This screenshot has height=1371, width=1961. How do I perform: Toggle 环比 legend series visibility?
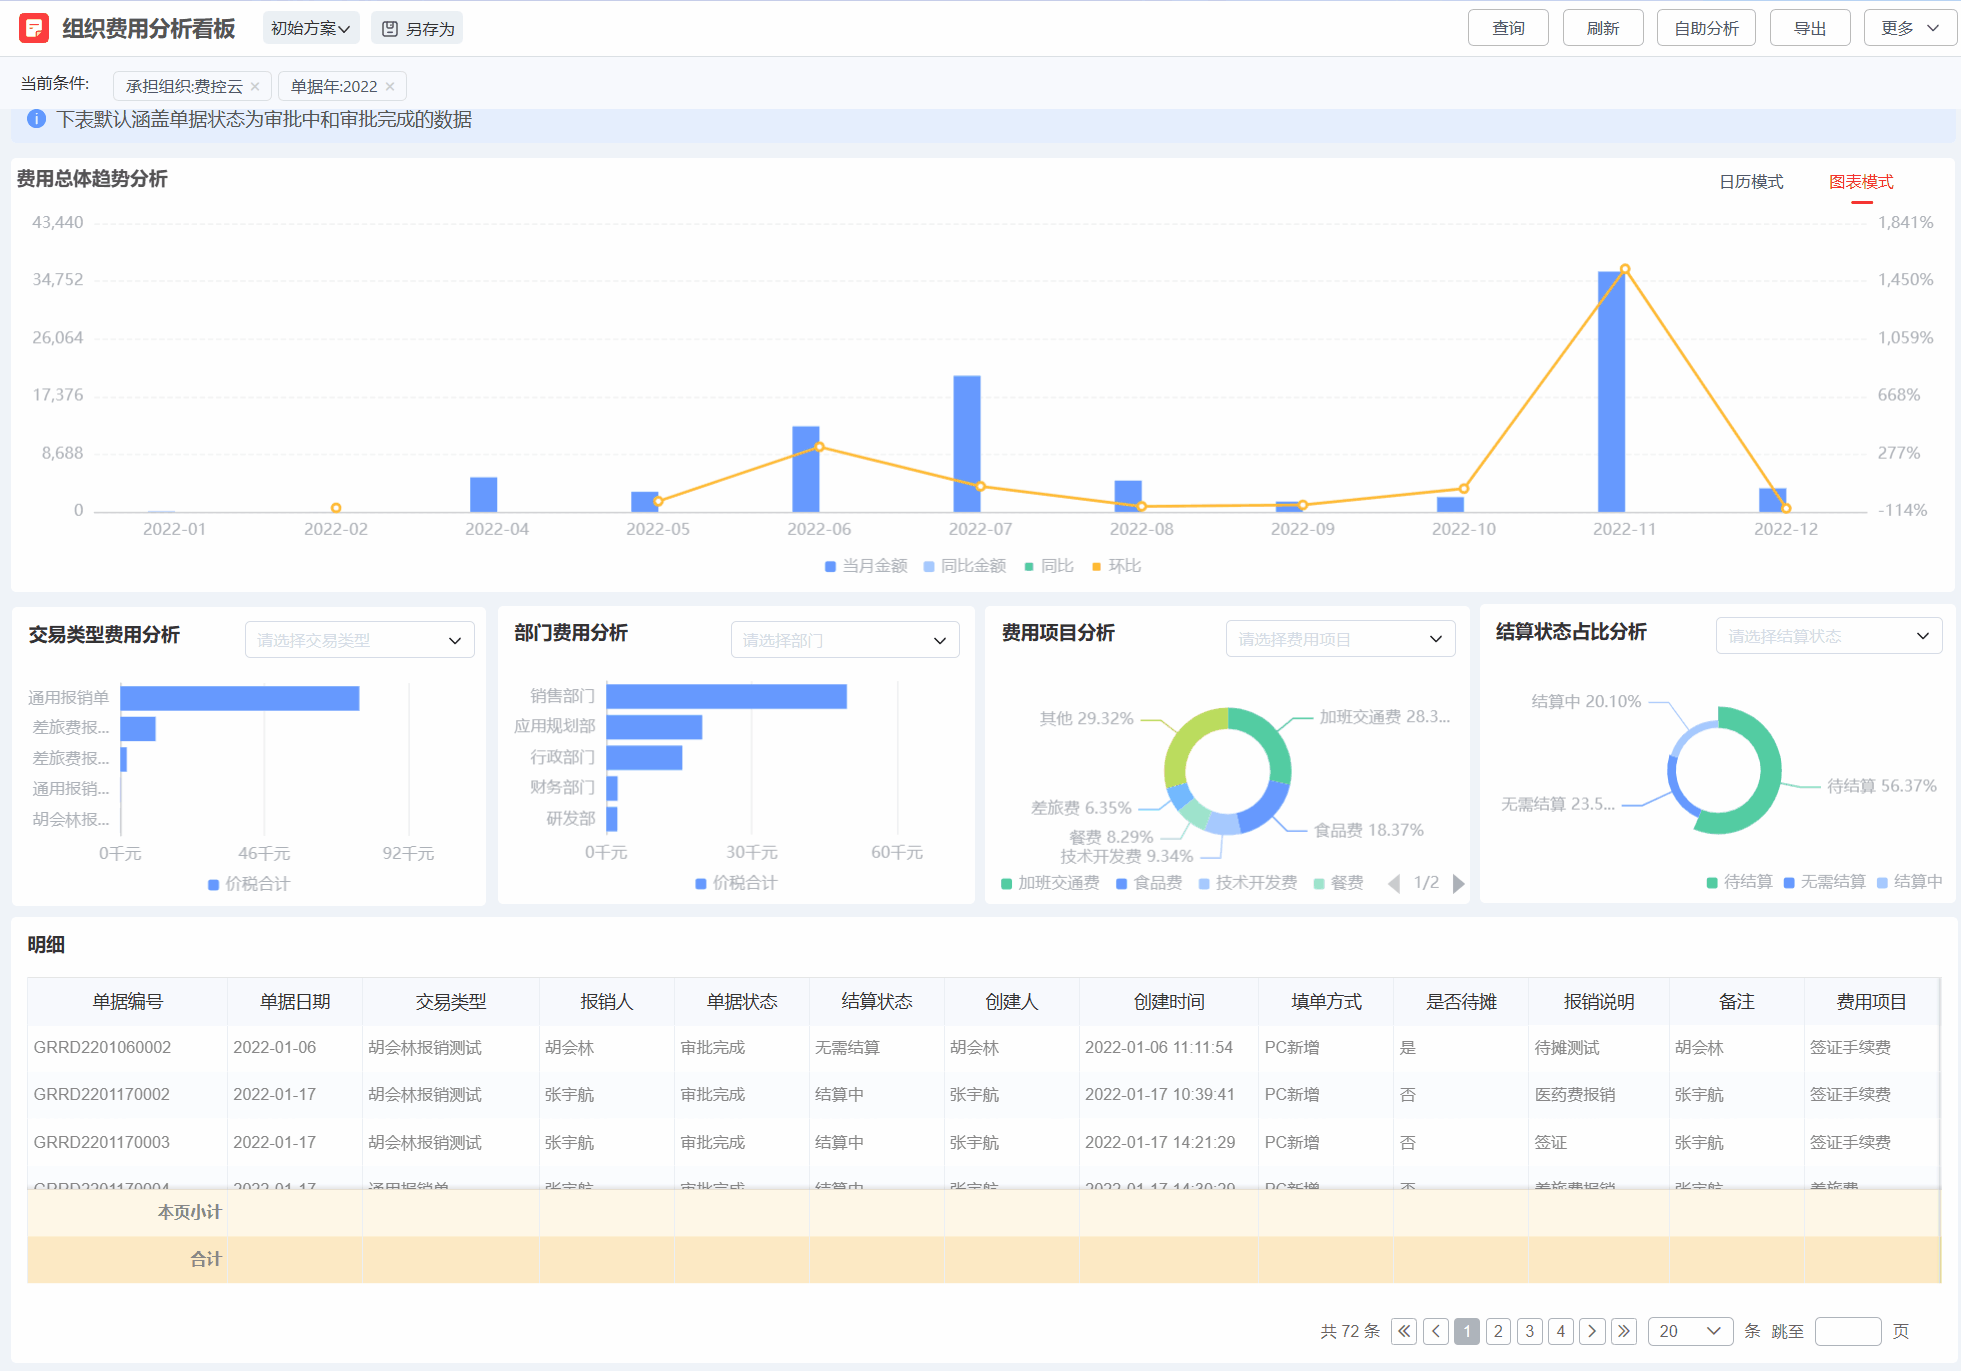pos(1116,566)
